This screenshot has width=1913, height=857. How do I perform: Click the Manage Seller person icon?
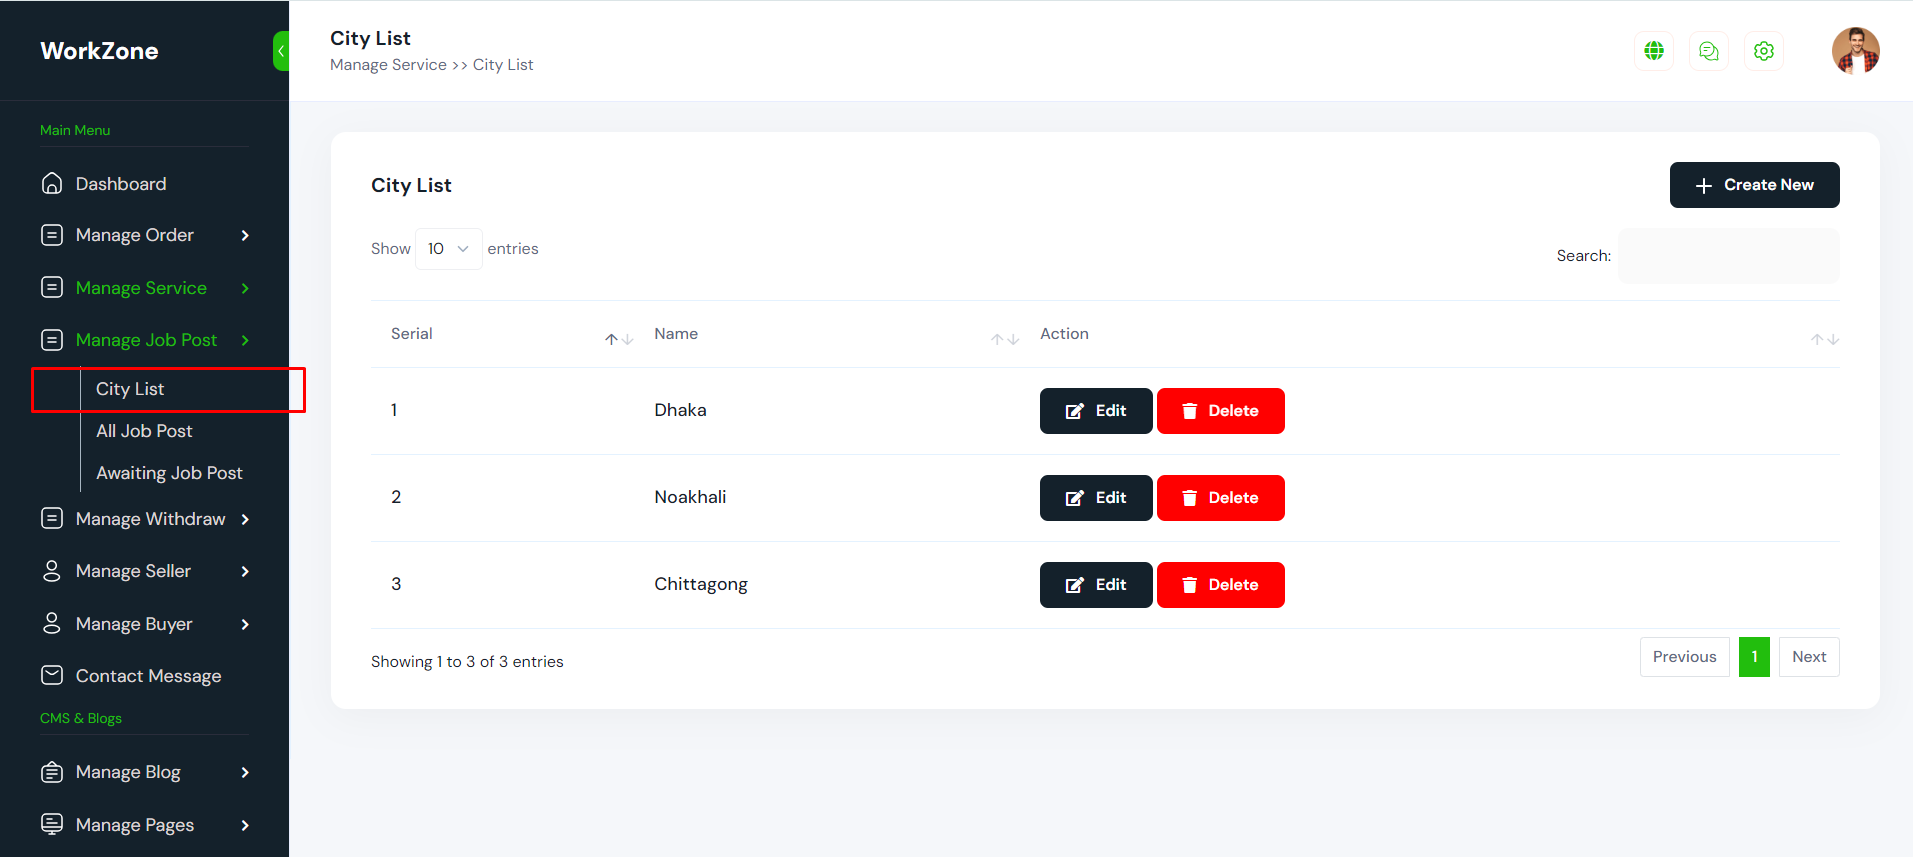[52, 571]
